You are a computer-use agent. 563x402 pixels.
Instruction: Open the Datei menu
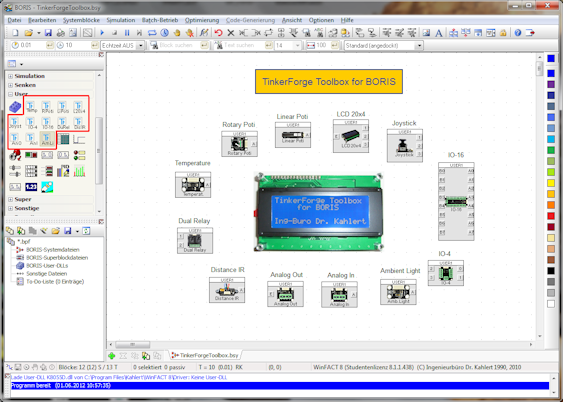14,20
